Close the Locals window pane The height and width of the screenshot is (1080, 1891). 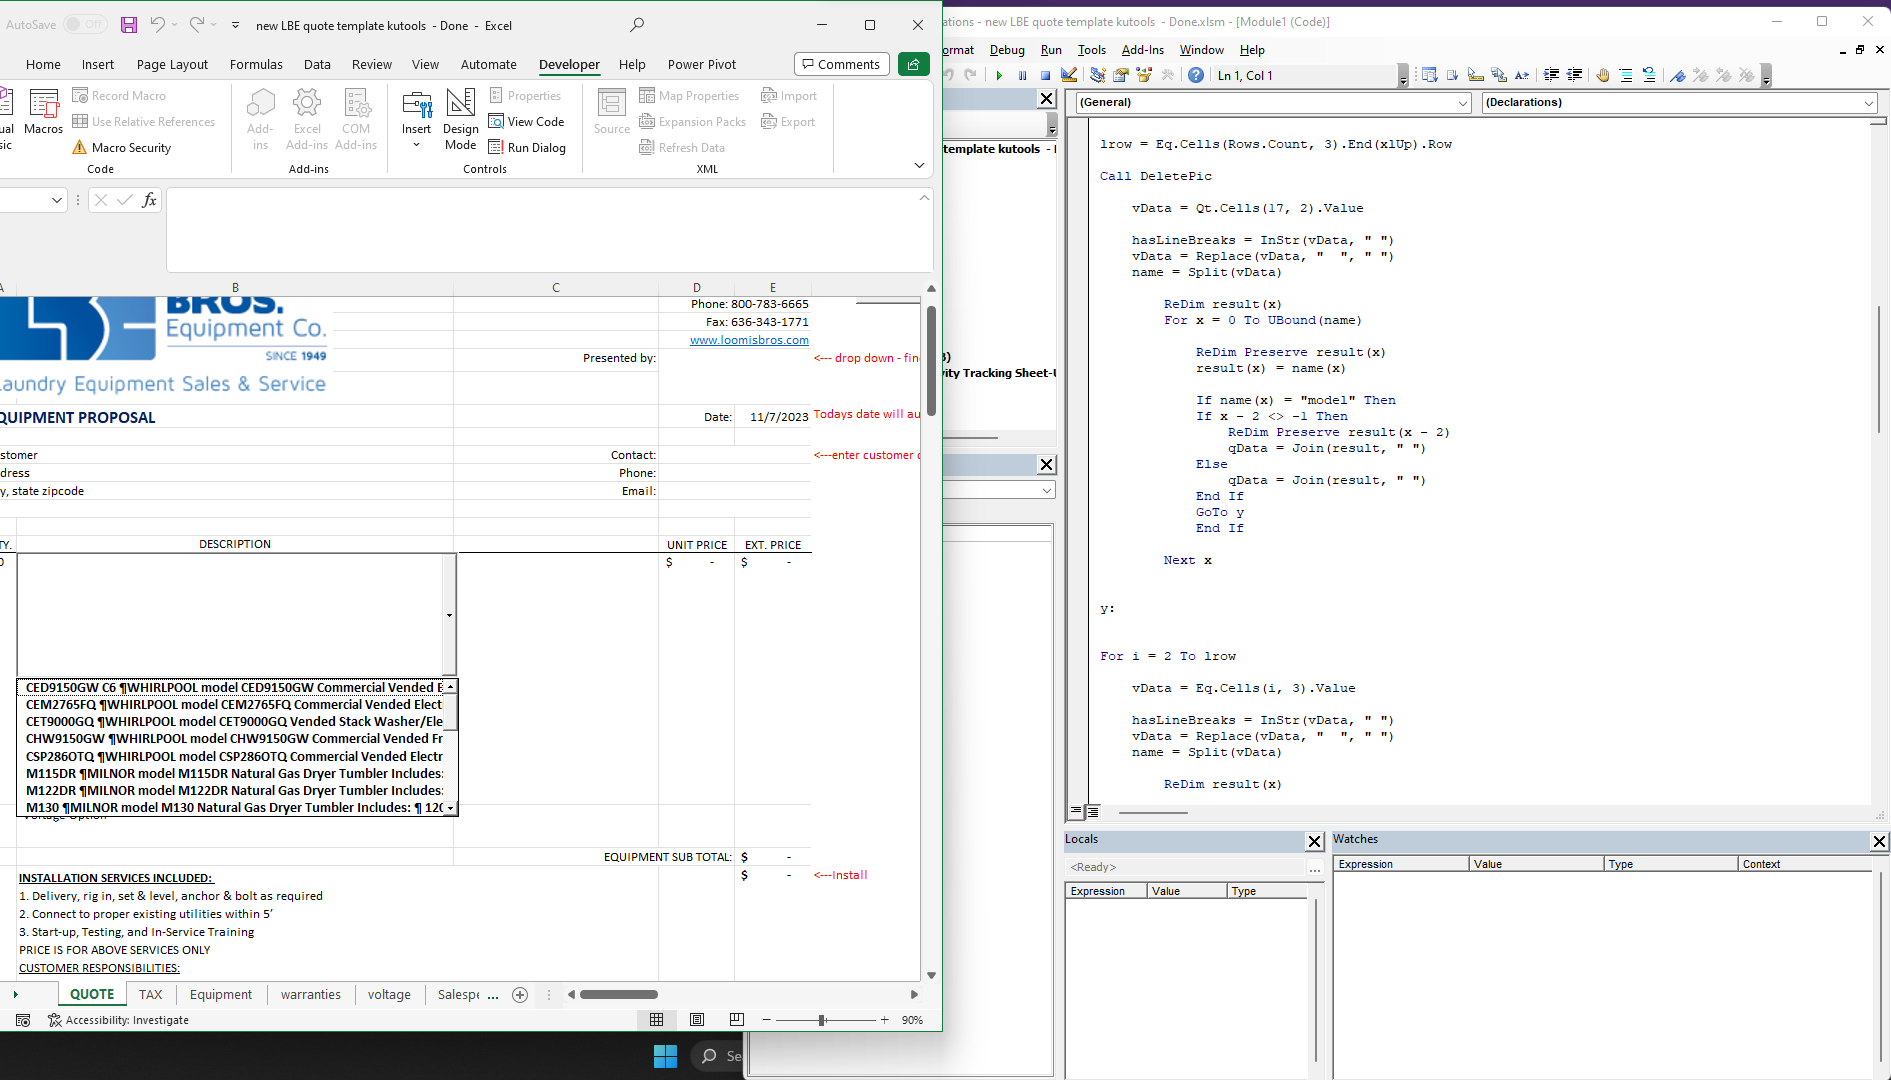point(1315,842)
